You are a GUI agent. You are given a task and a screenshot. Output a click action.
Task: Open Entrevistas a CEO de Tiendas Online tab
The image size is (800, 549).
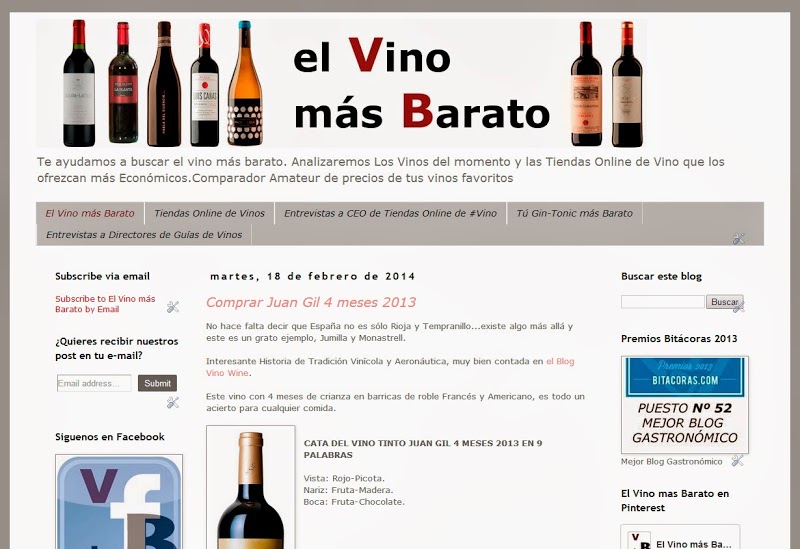(x=390, y=213)
